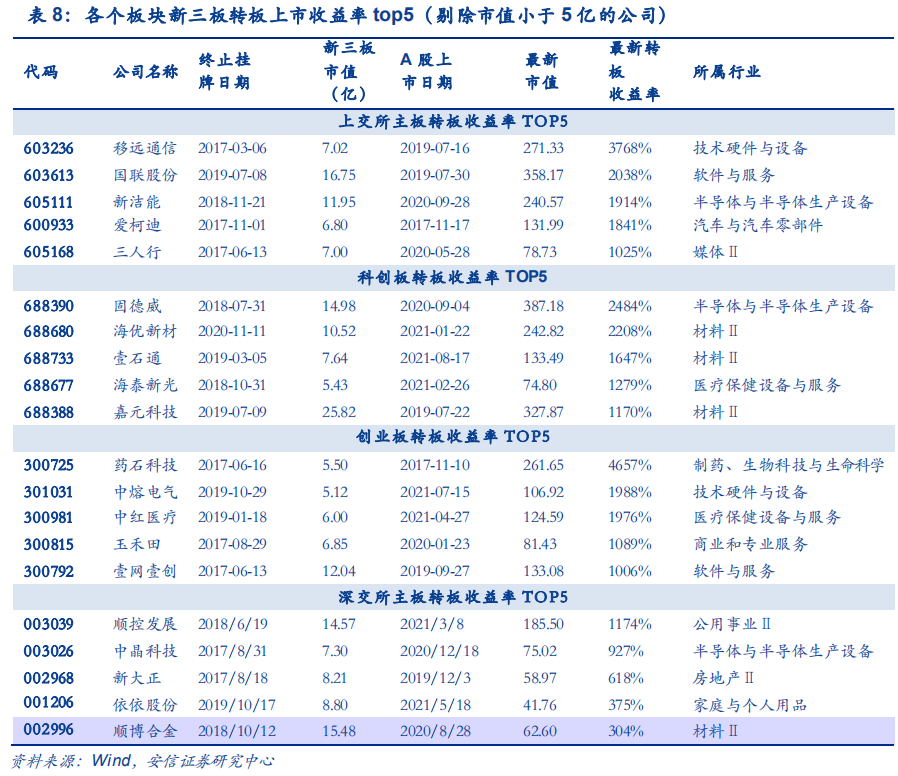898x776 pixels.
Task: Click stock code 605111
Action: (x=49, y=203)
